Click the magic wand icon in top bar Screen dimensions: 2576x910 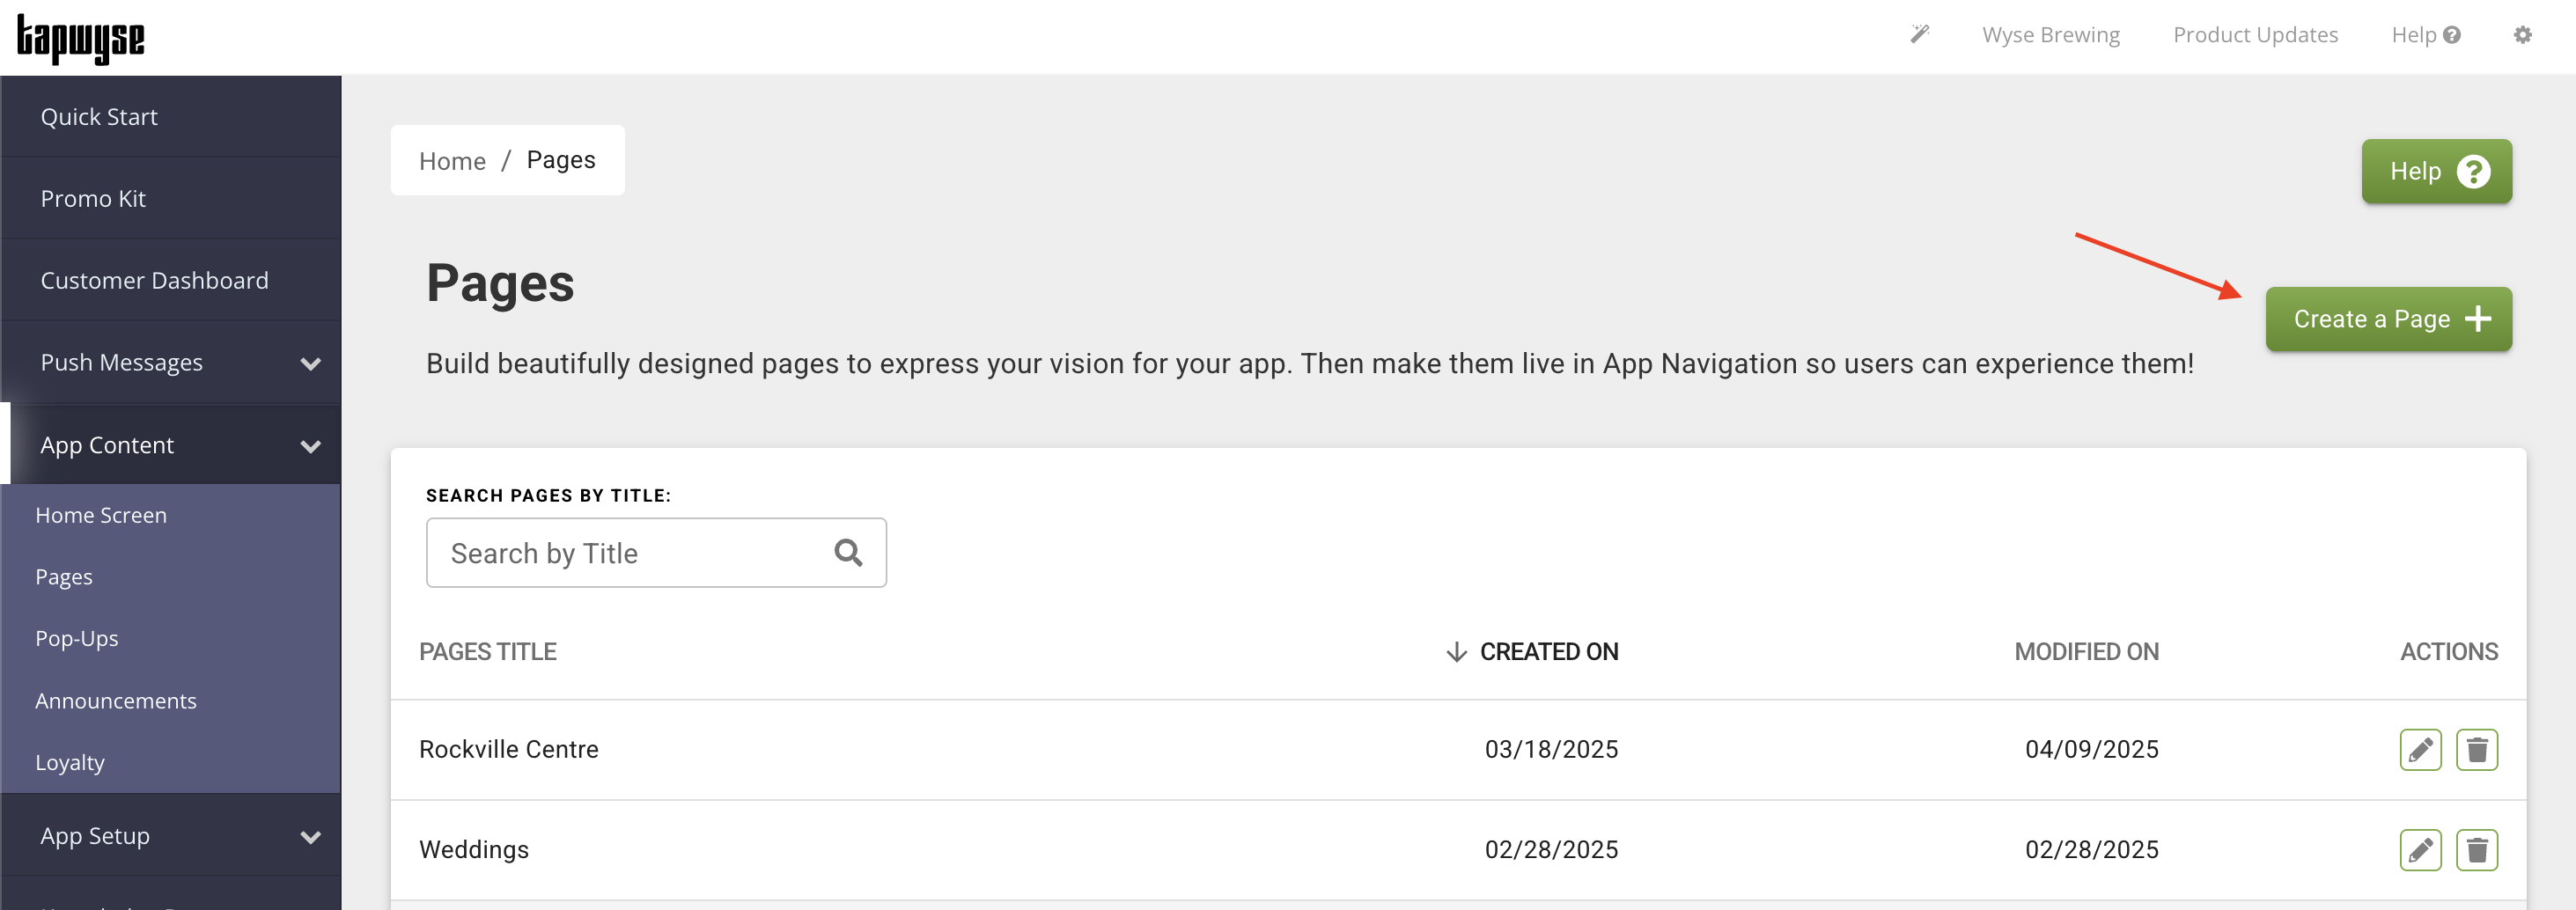click(x=1919, y=35)
